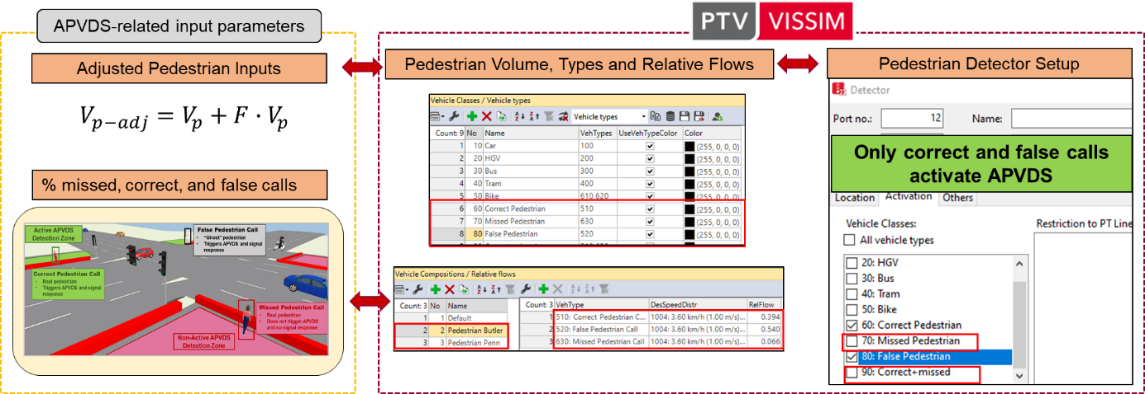This screenshot has height=394, width=1145.
Task: Expand list layout dropdown in Vehicle Compositions toolbar
Action: click(x=401, y=290)
